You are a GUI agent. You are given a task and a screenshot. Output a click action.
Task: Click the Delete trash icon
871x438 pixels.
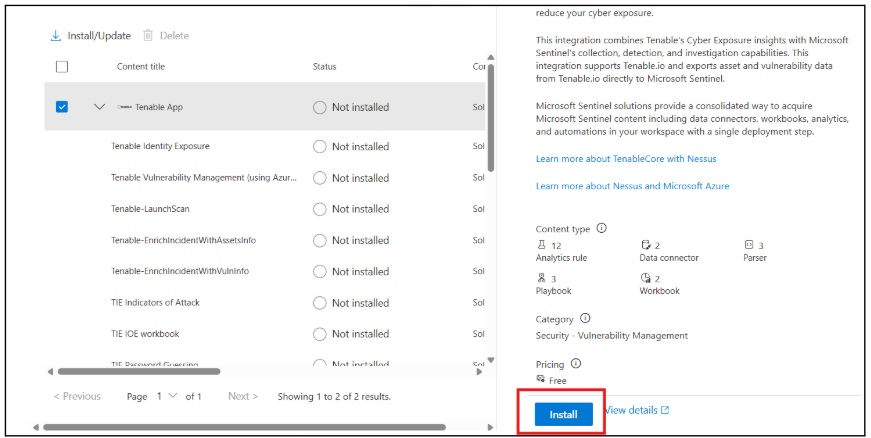pyautogui.click(x=148, y=36)
